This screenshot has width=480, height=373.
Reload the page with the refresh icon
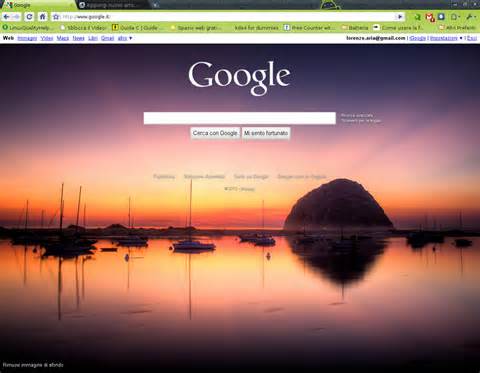coord(29,17)
